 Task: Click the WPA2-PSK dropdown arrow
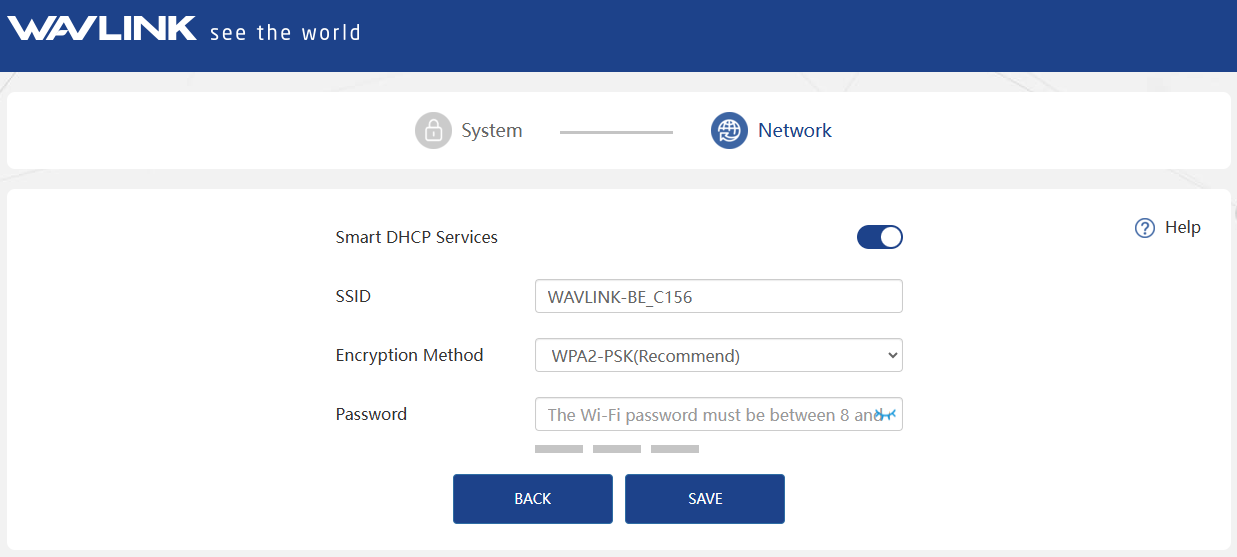(892, 355)
